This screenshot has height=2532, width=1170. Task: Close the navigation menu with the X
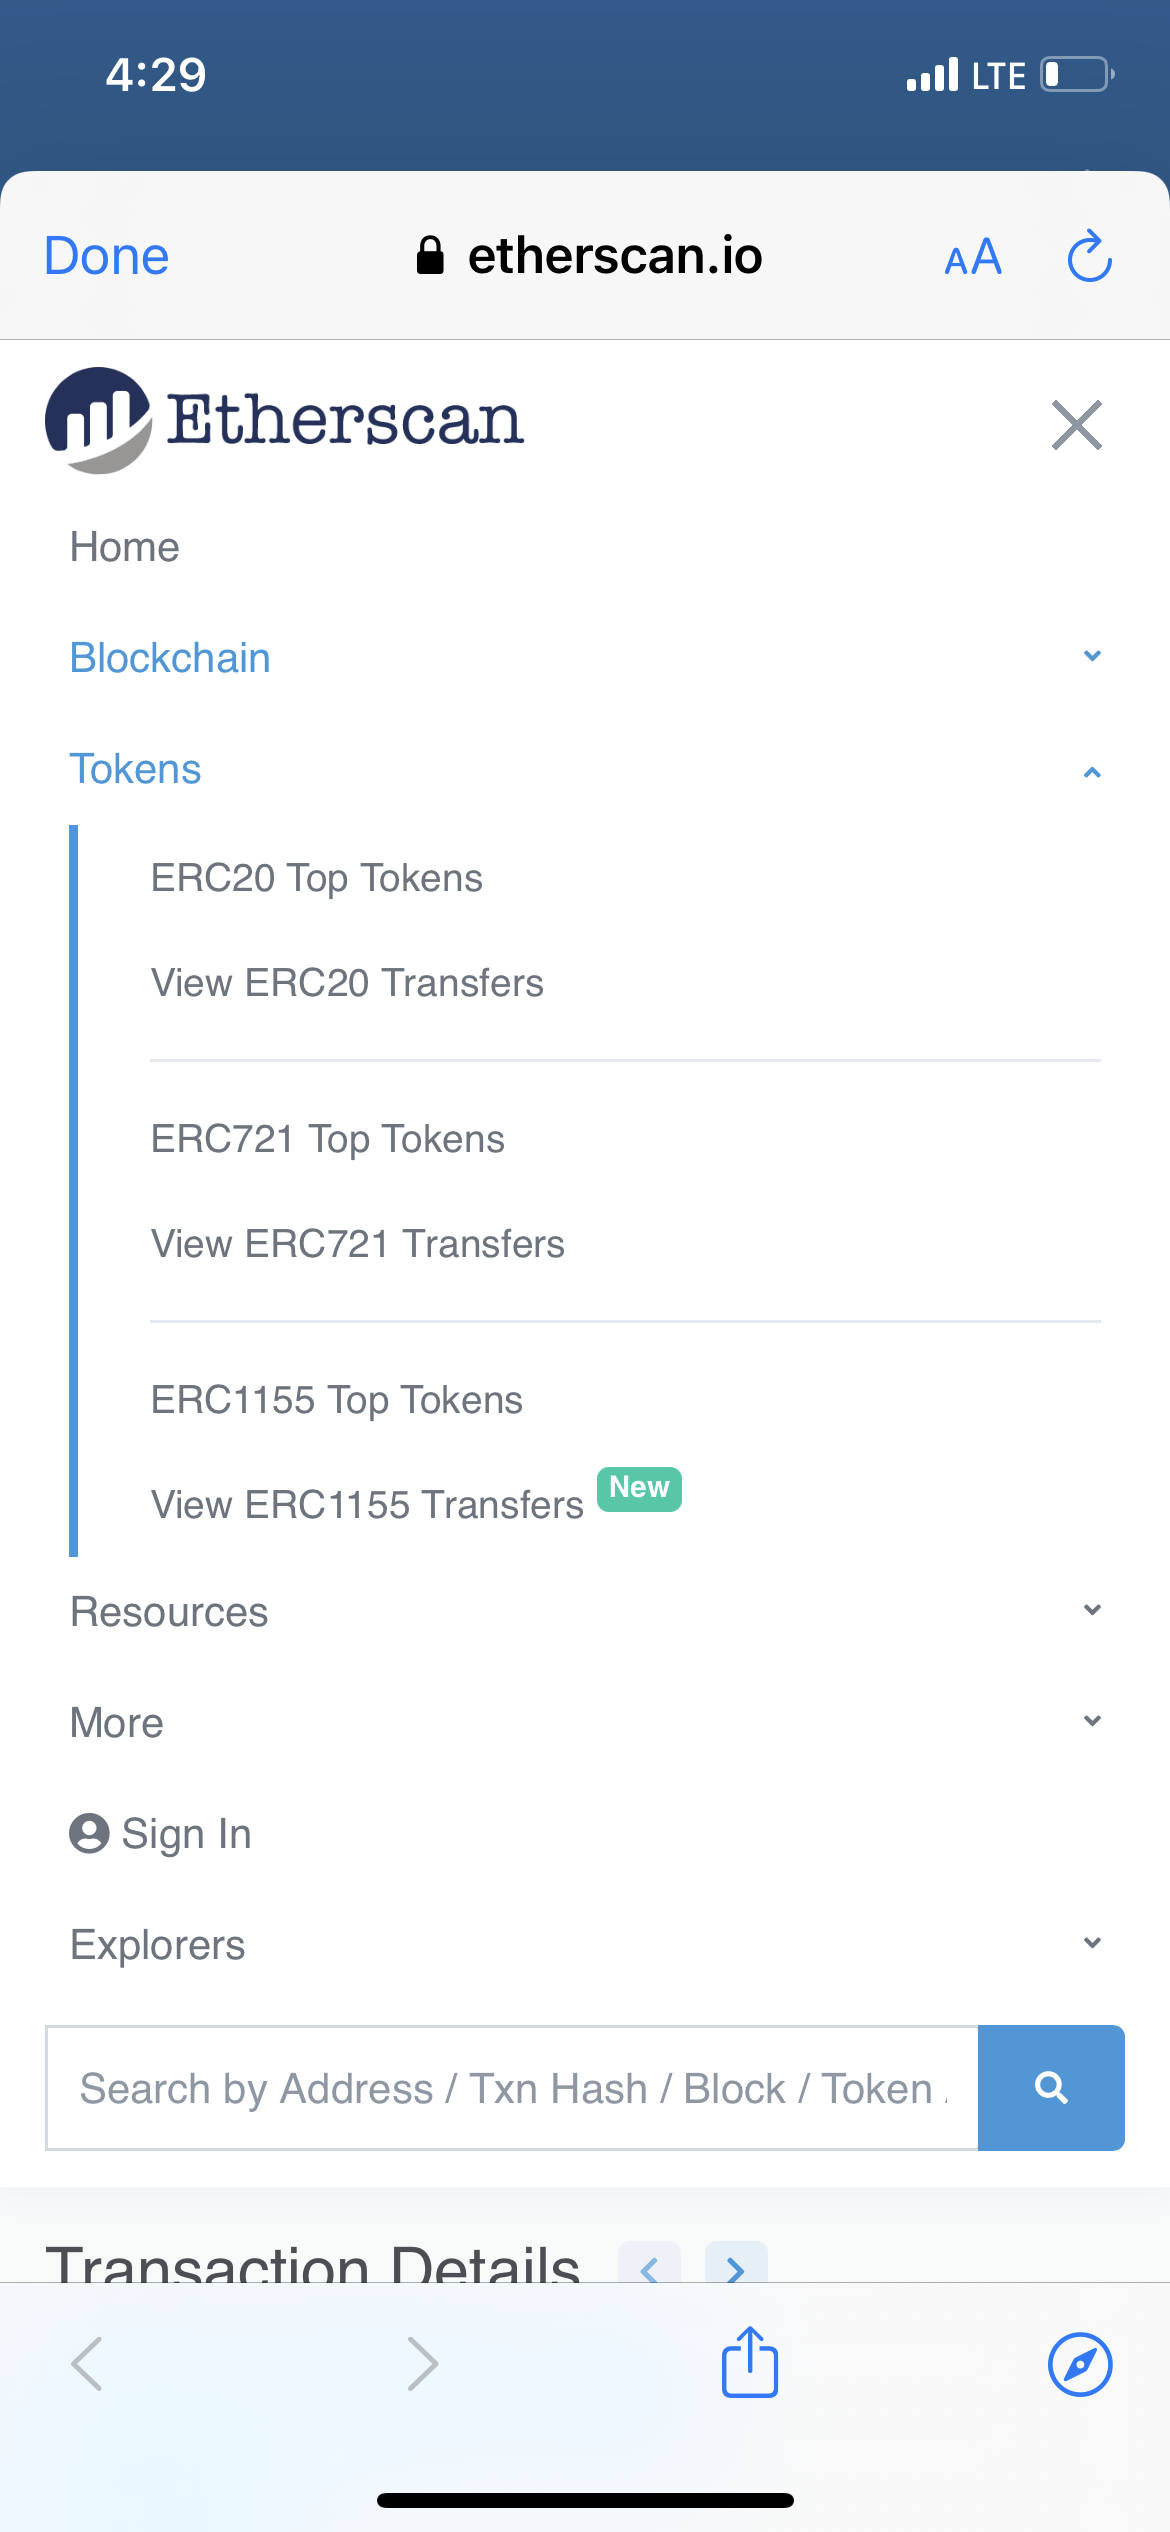coord(1076,424)
